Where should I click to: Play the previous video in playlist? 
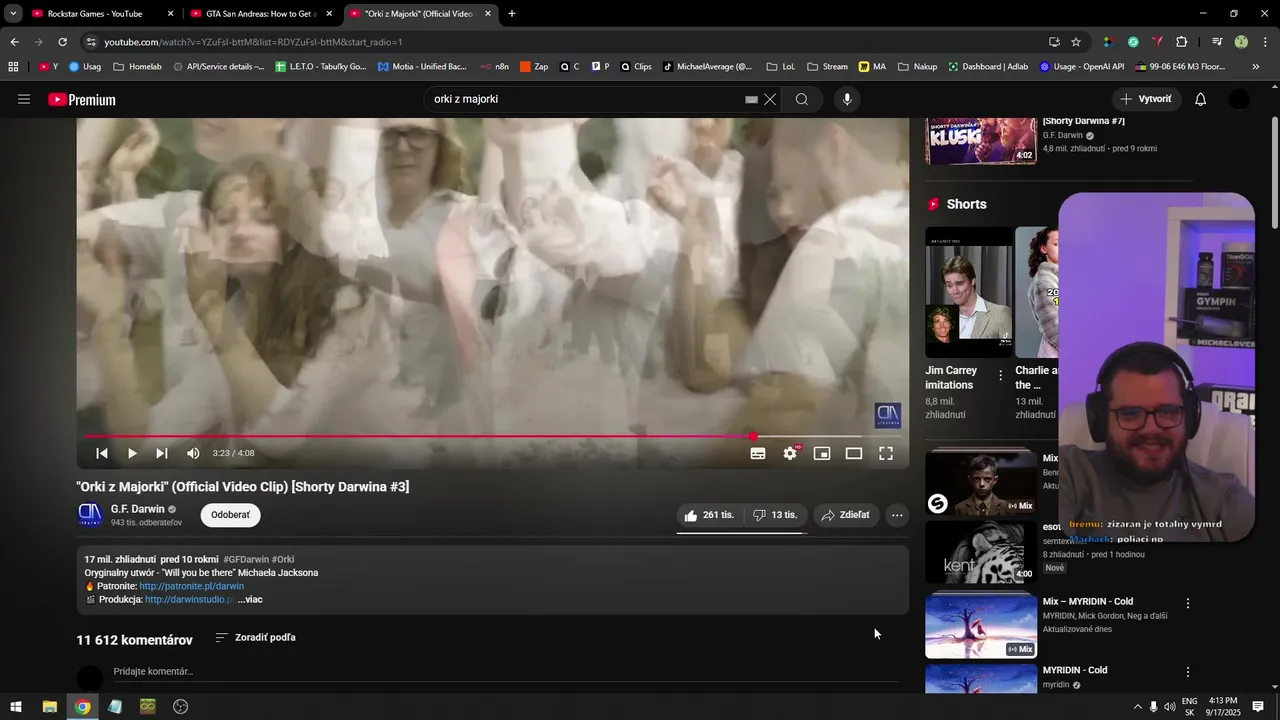coord(102,453)
